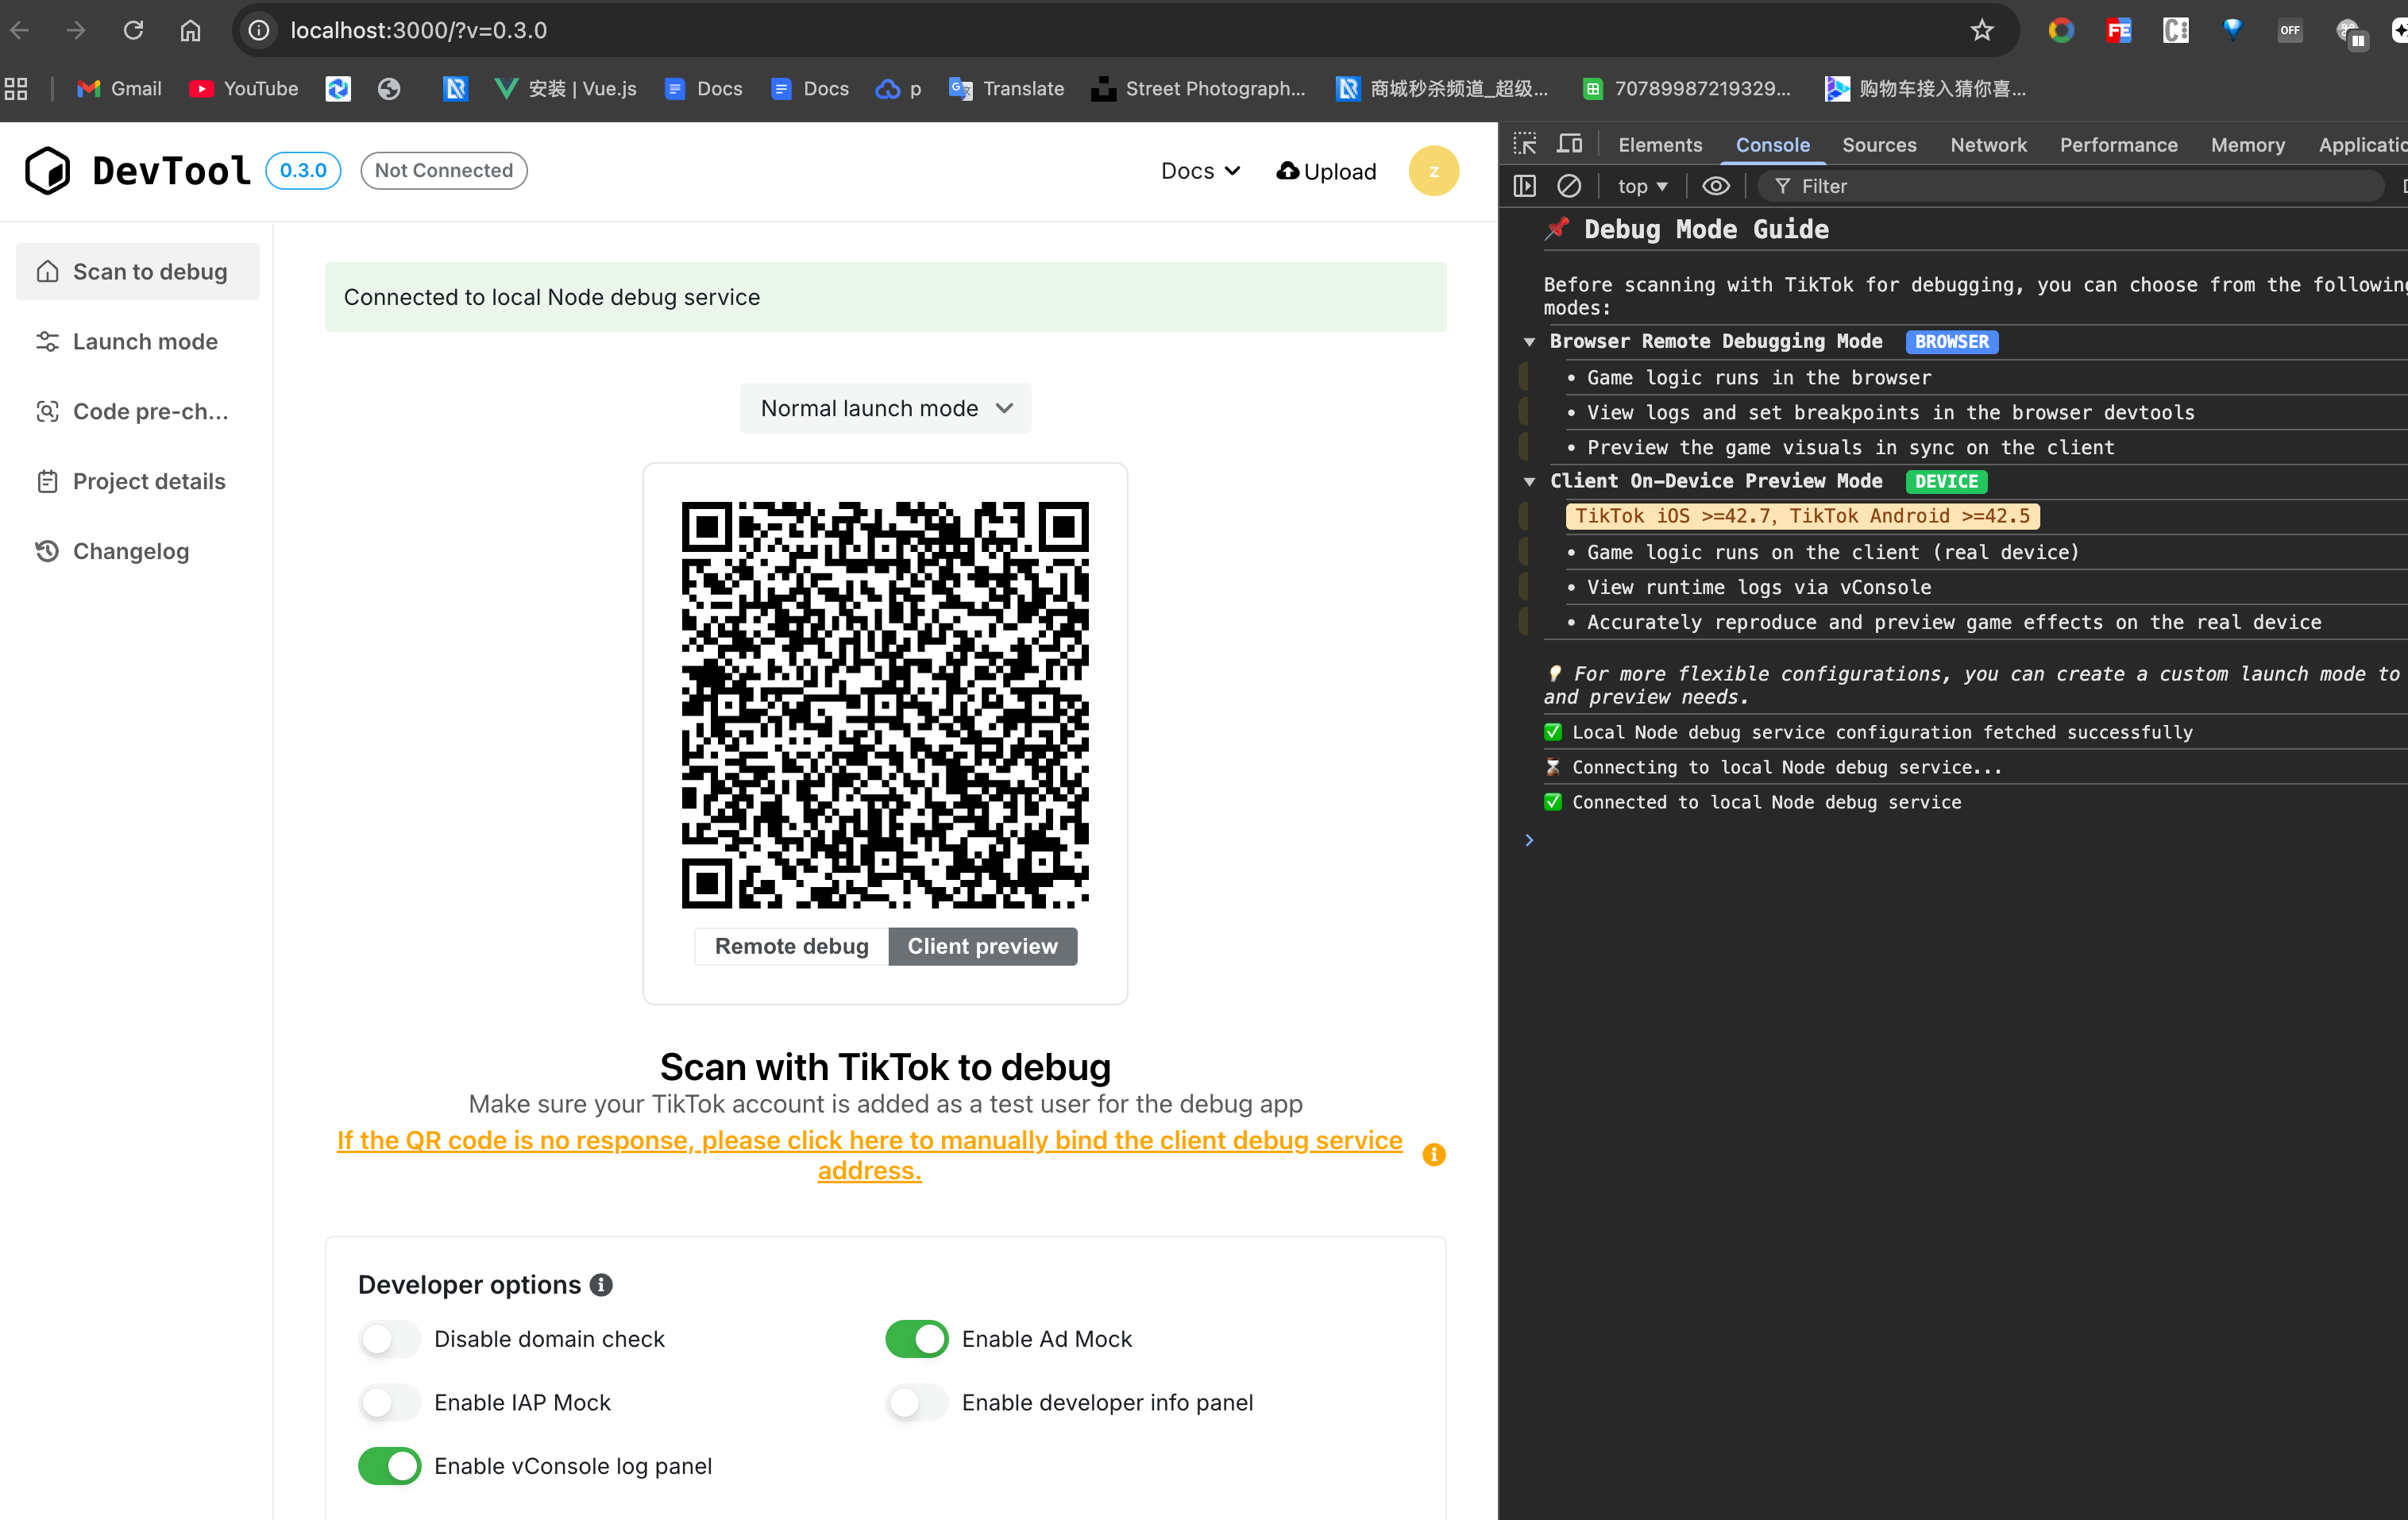Open Launch mode in sidebar
2408x1520 pixels.
[x=138, y=341]
